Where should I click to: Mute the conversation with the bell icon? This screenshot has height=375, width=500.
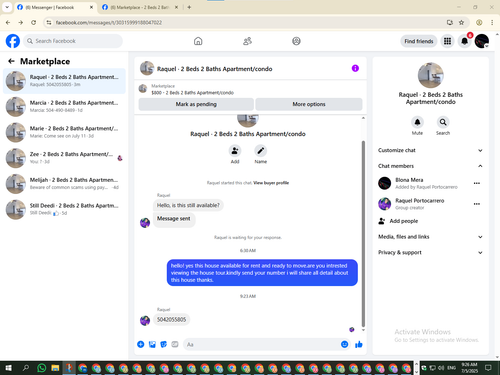pos(417,122)
